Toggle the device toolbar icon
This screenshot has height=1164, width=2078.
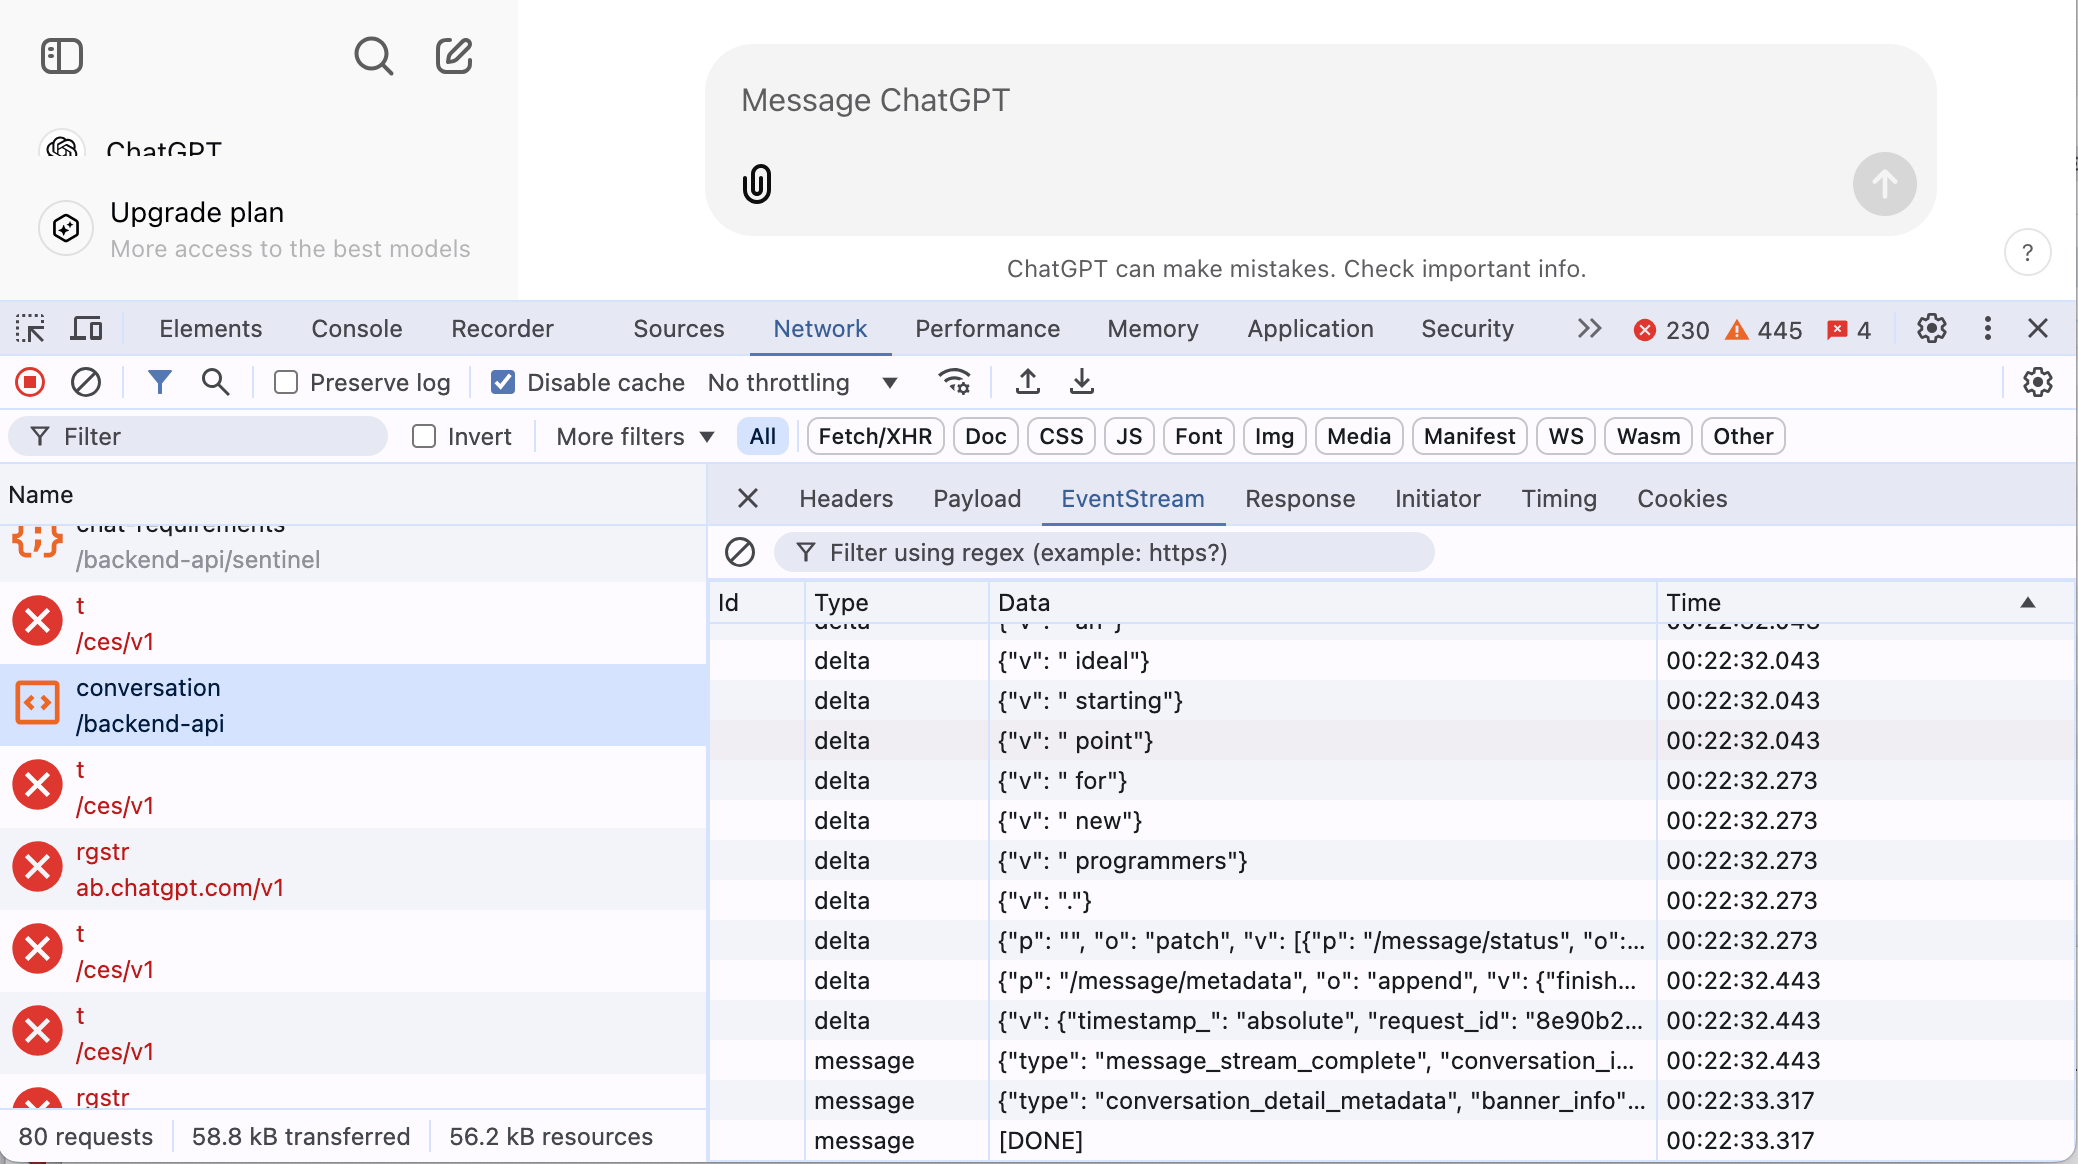point(87,329)
